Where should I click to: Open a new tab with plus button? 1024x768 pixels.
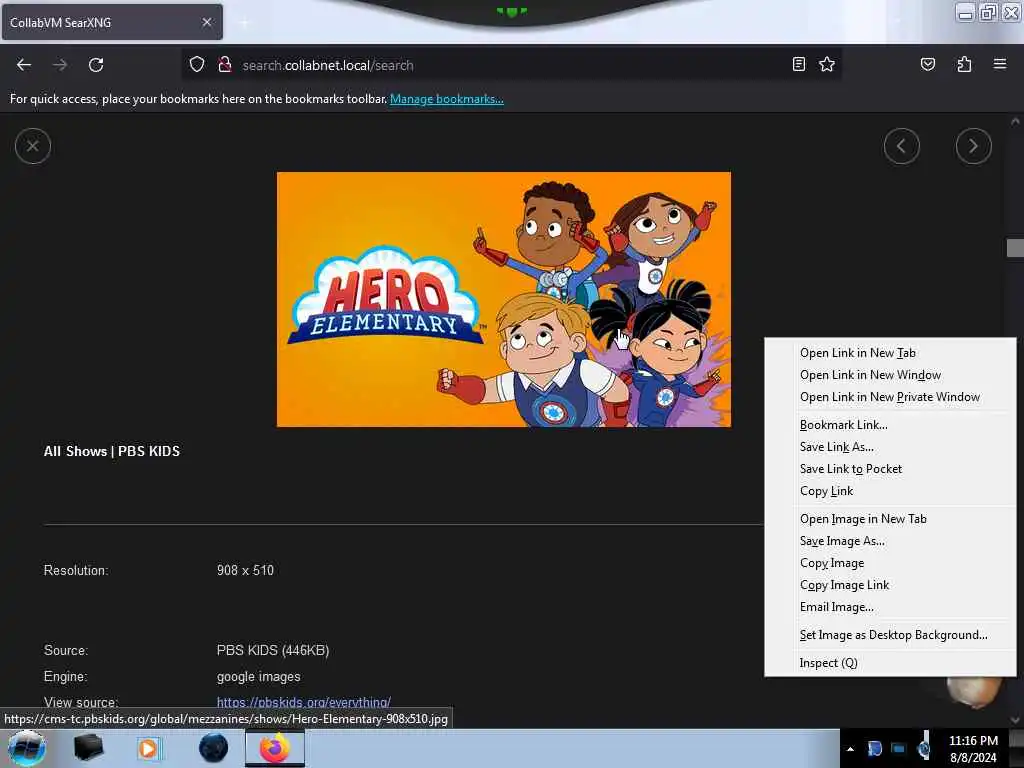[244, 23]
